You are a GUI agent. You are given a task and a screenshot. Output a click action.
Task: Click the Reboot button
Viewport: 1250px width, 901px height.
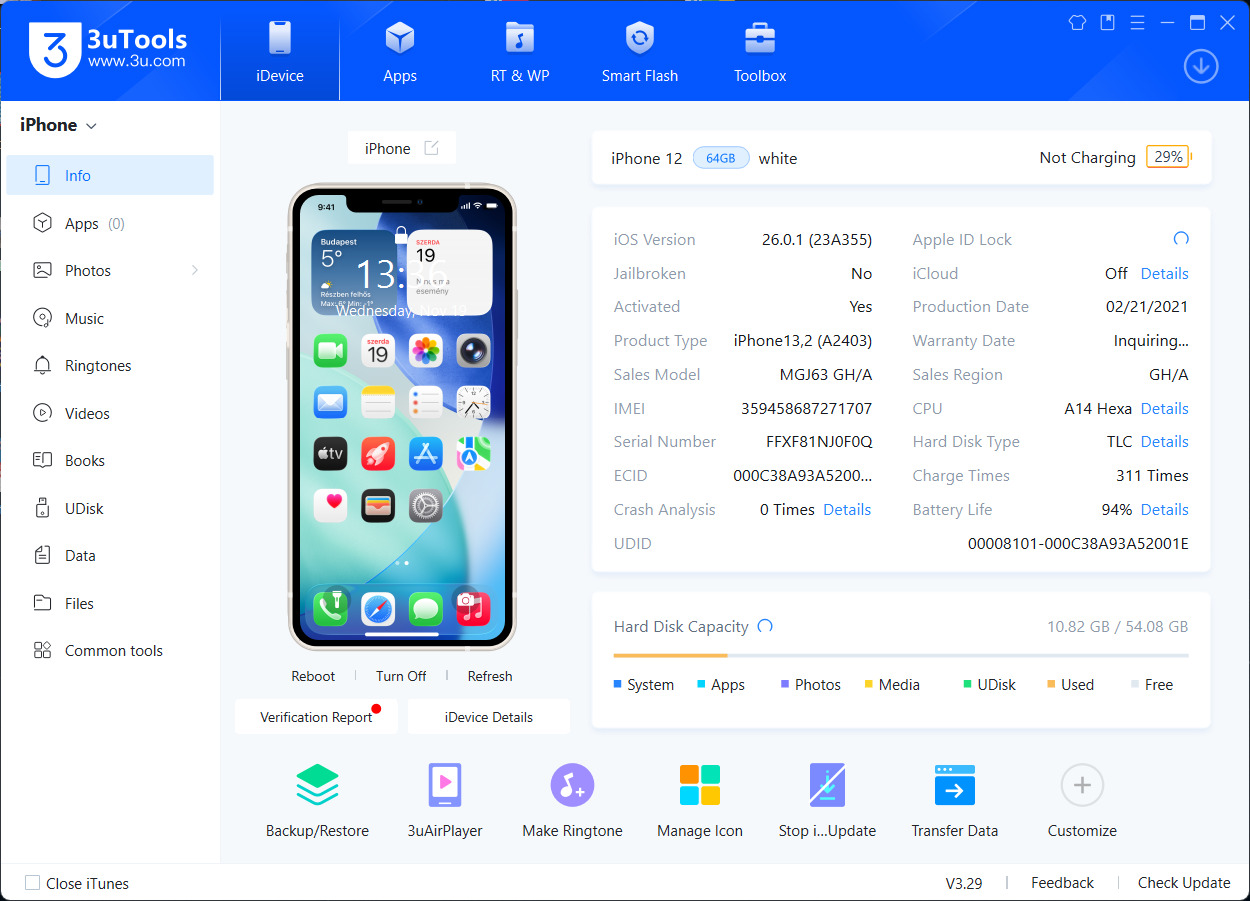[x=313, y=676]
